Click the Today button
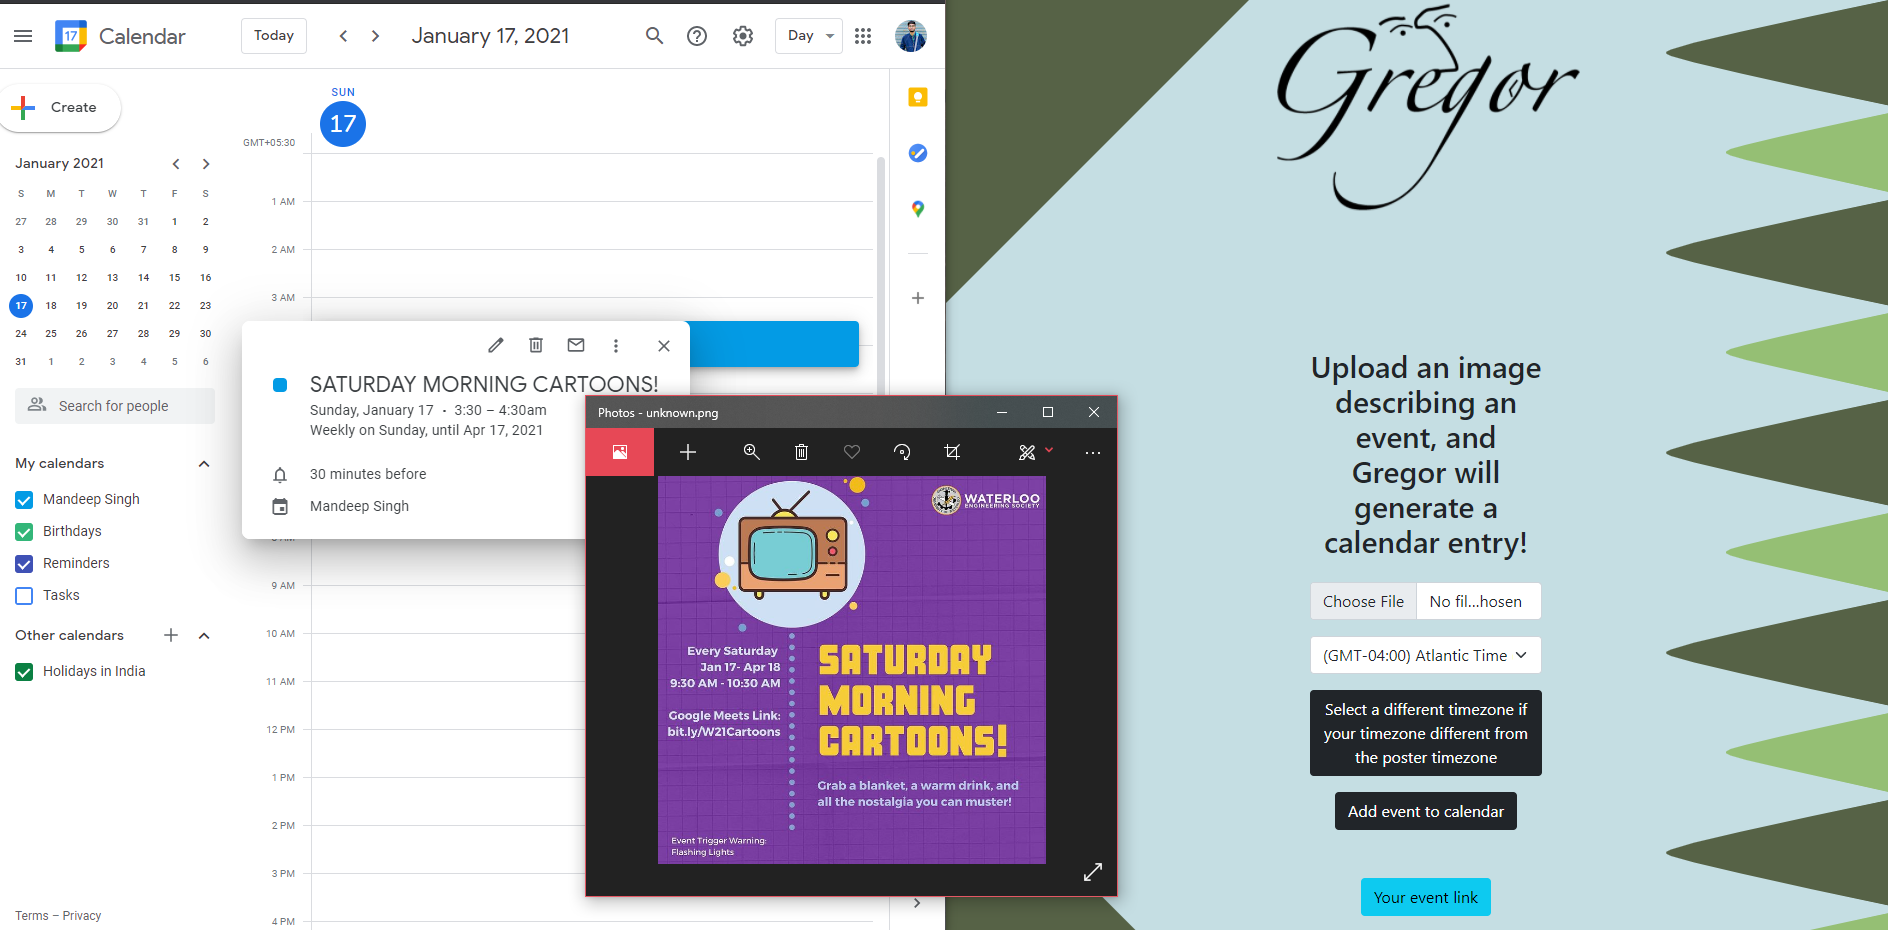Screen dimensions: 1888x930 tap(274, 36)
